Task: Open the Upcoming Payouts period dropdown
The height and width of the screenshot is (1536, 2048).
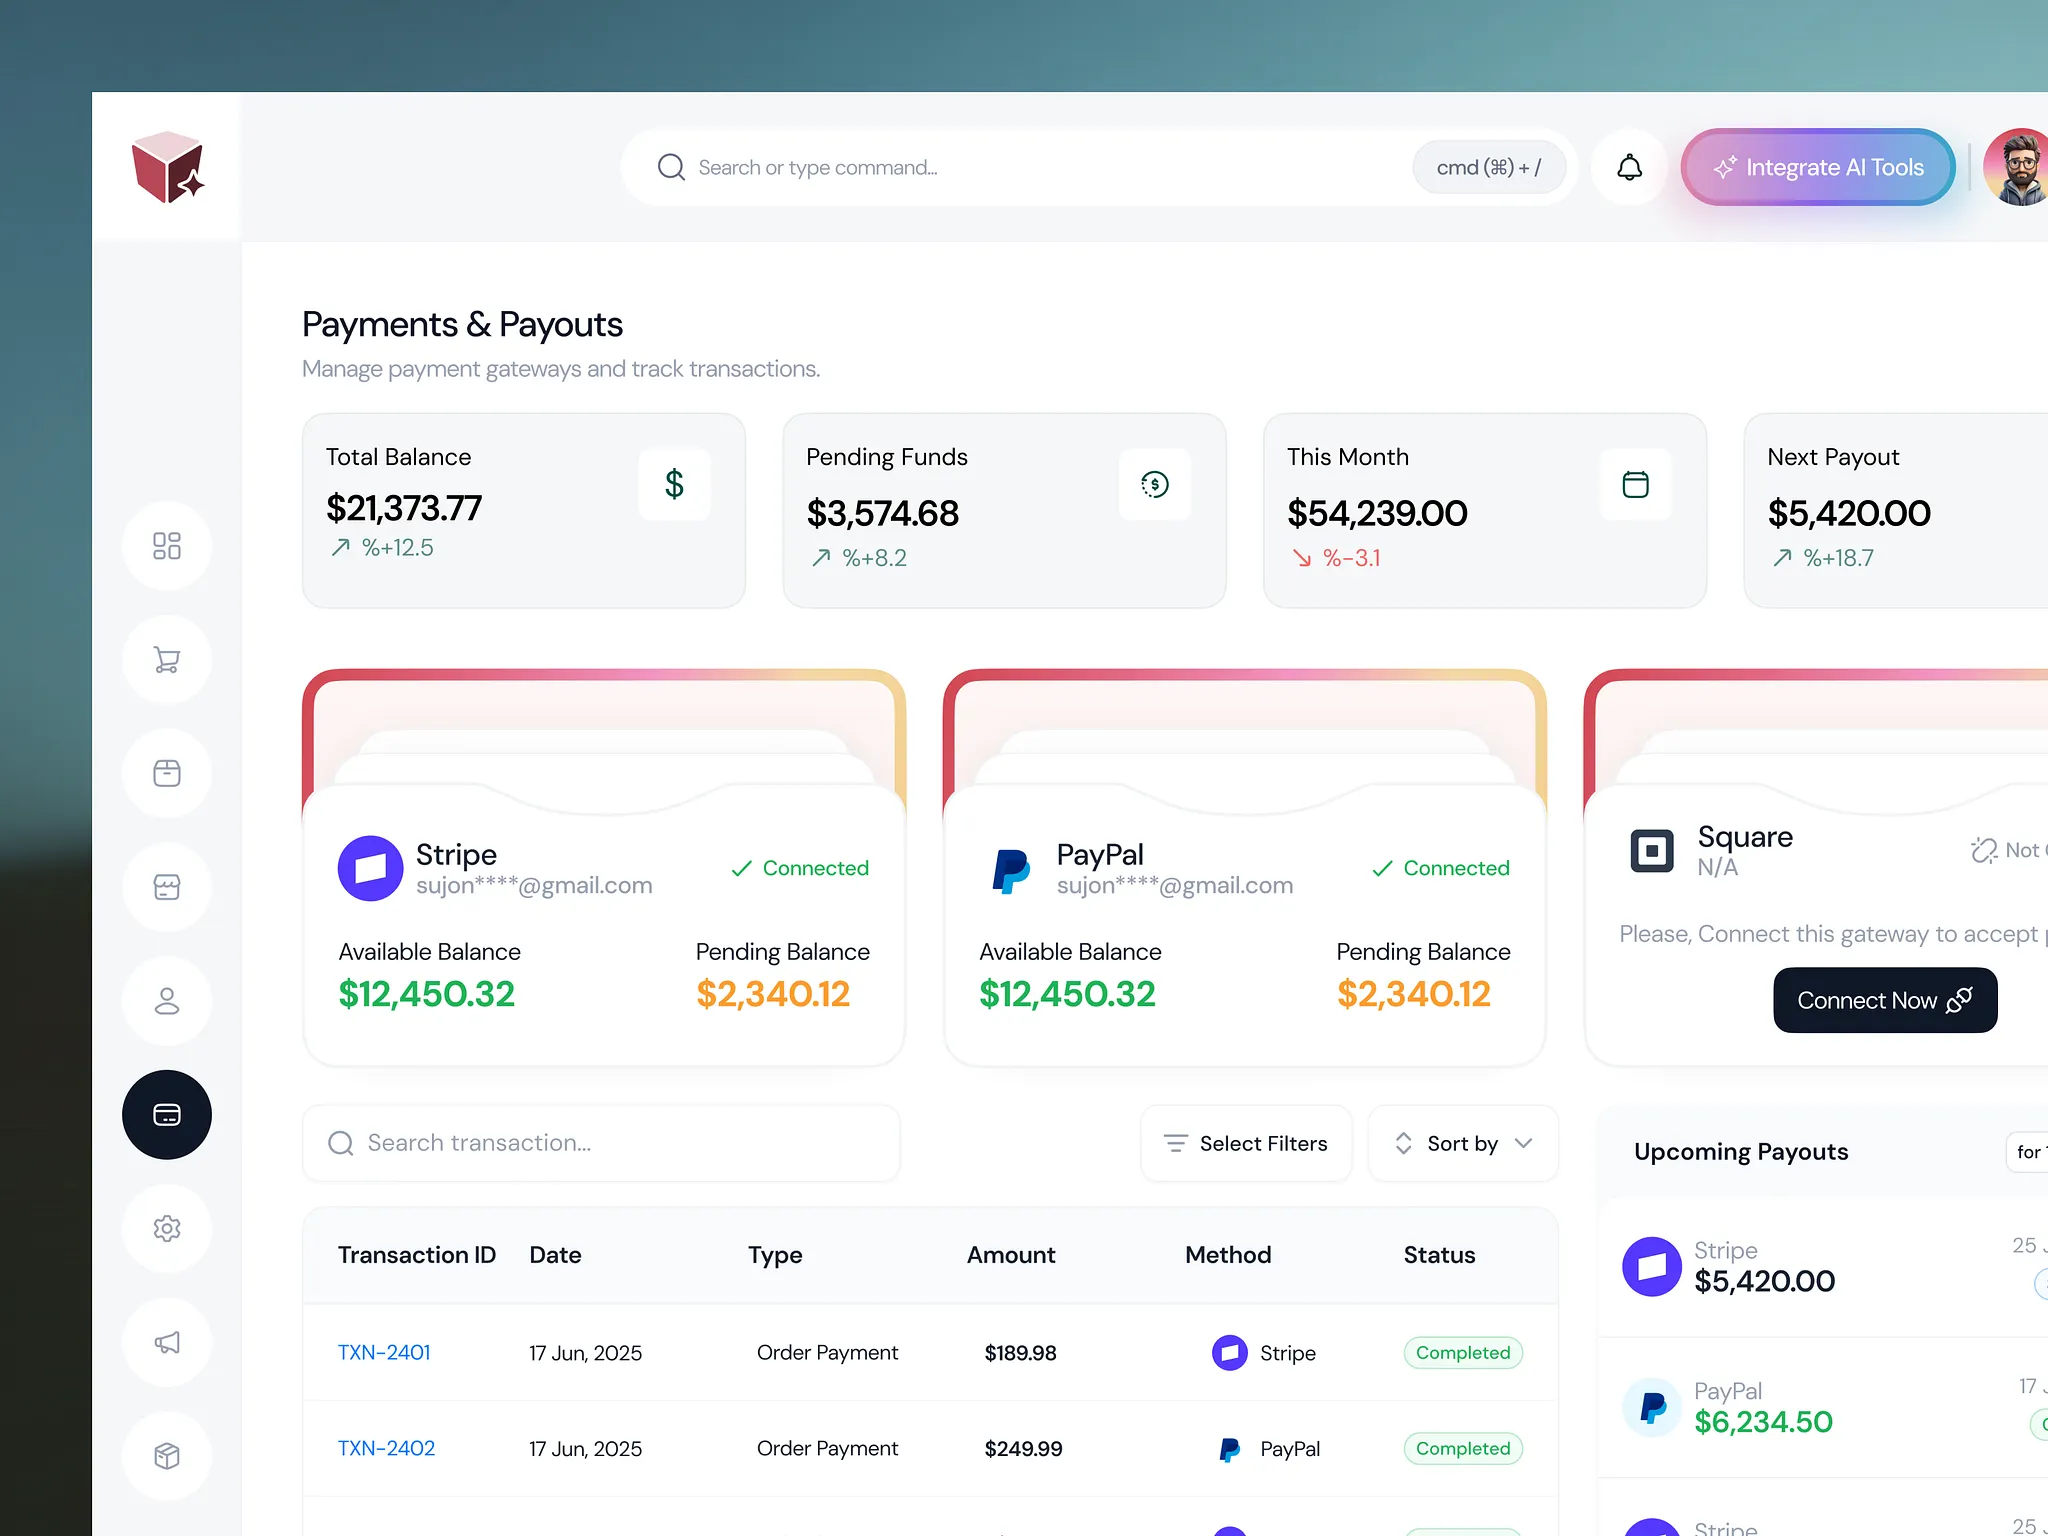Action: click(2027, 1152)
